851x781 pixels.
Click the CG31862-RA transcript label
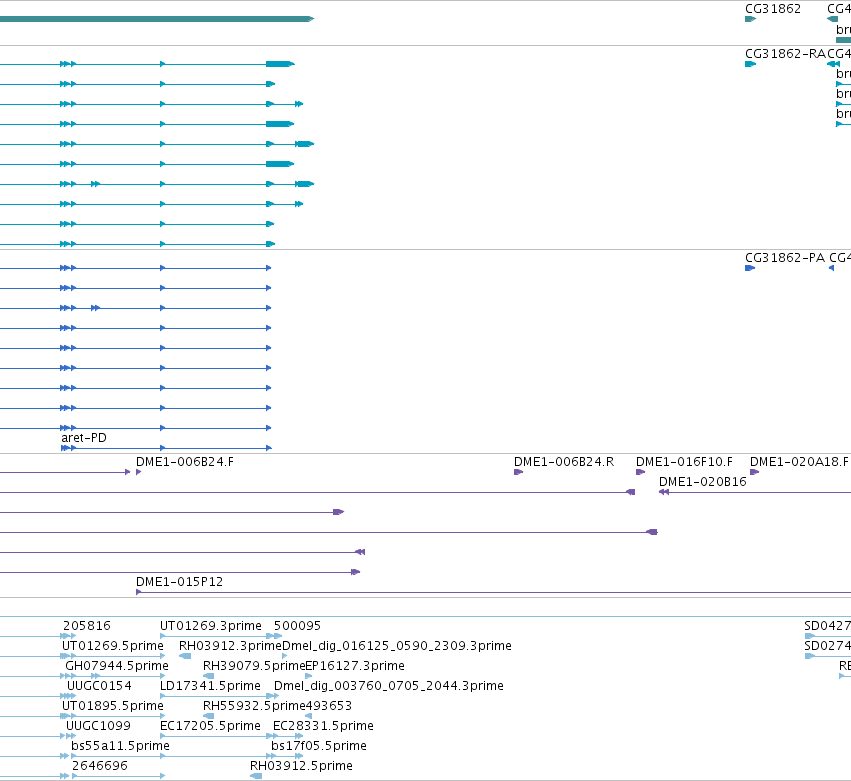tap(785, 54)
